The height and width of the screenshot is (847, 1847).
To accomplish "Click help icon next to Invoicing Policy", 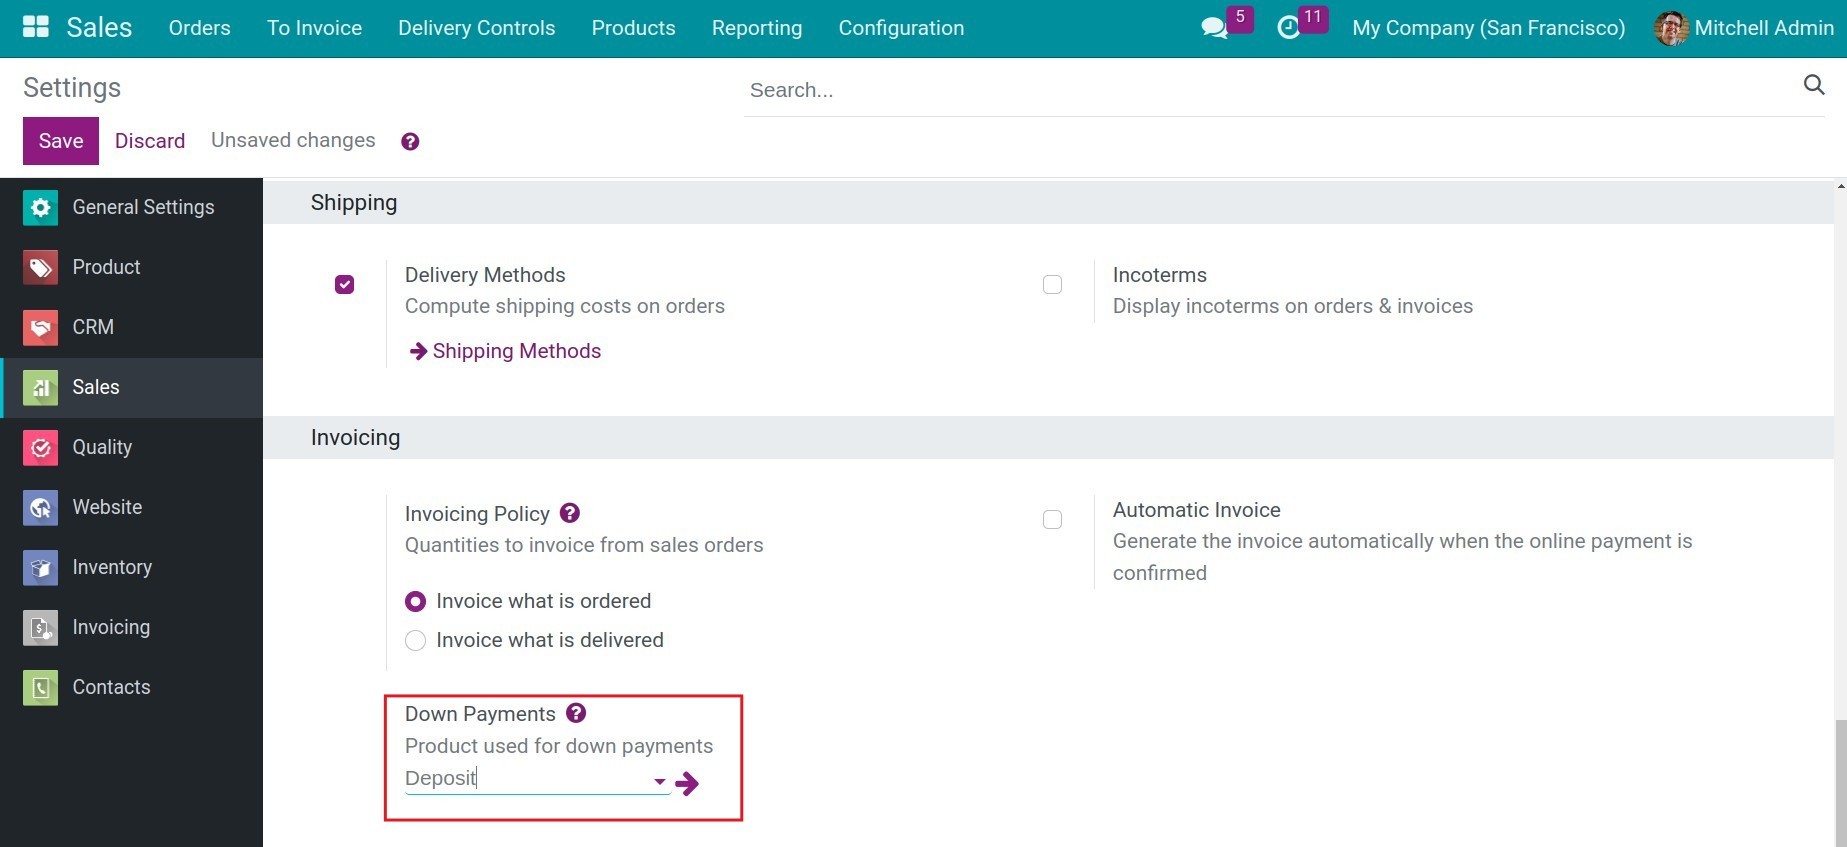I will (570, 513).
